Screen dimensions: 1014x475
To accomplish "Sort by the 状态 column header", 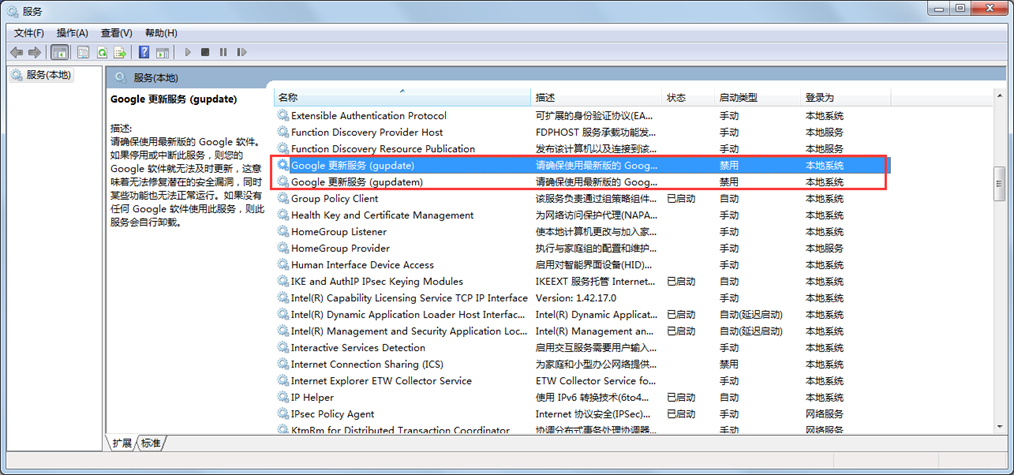I will [x=688, y=98].
